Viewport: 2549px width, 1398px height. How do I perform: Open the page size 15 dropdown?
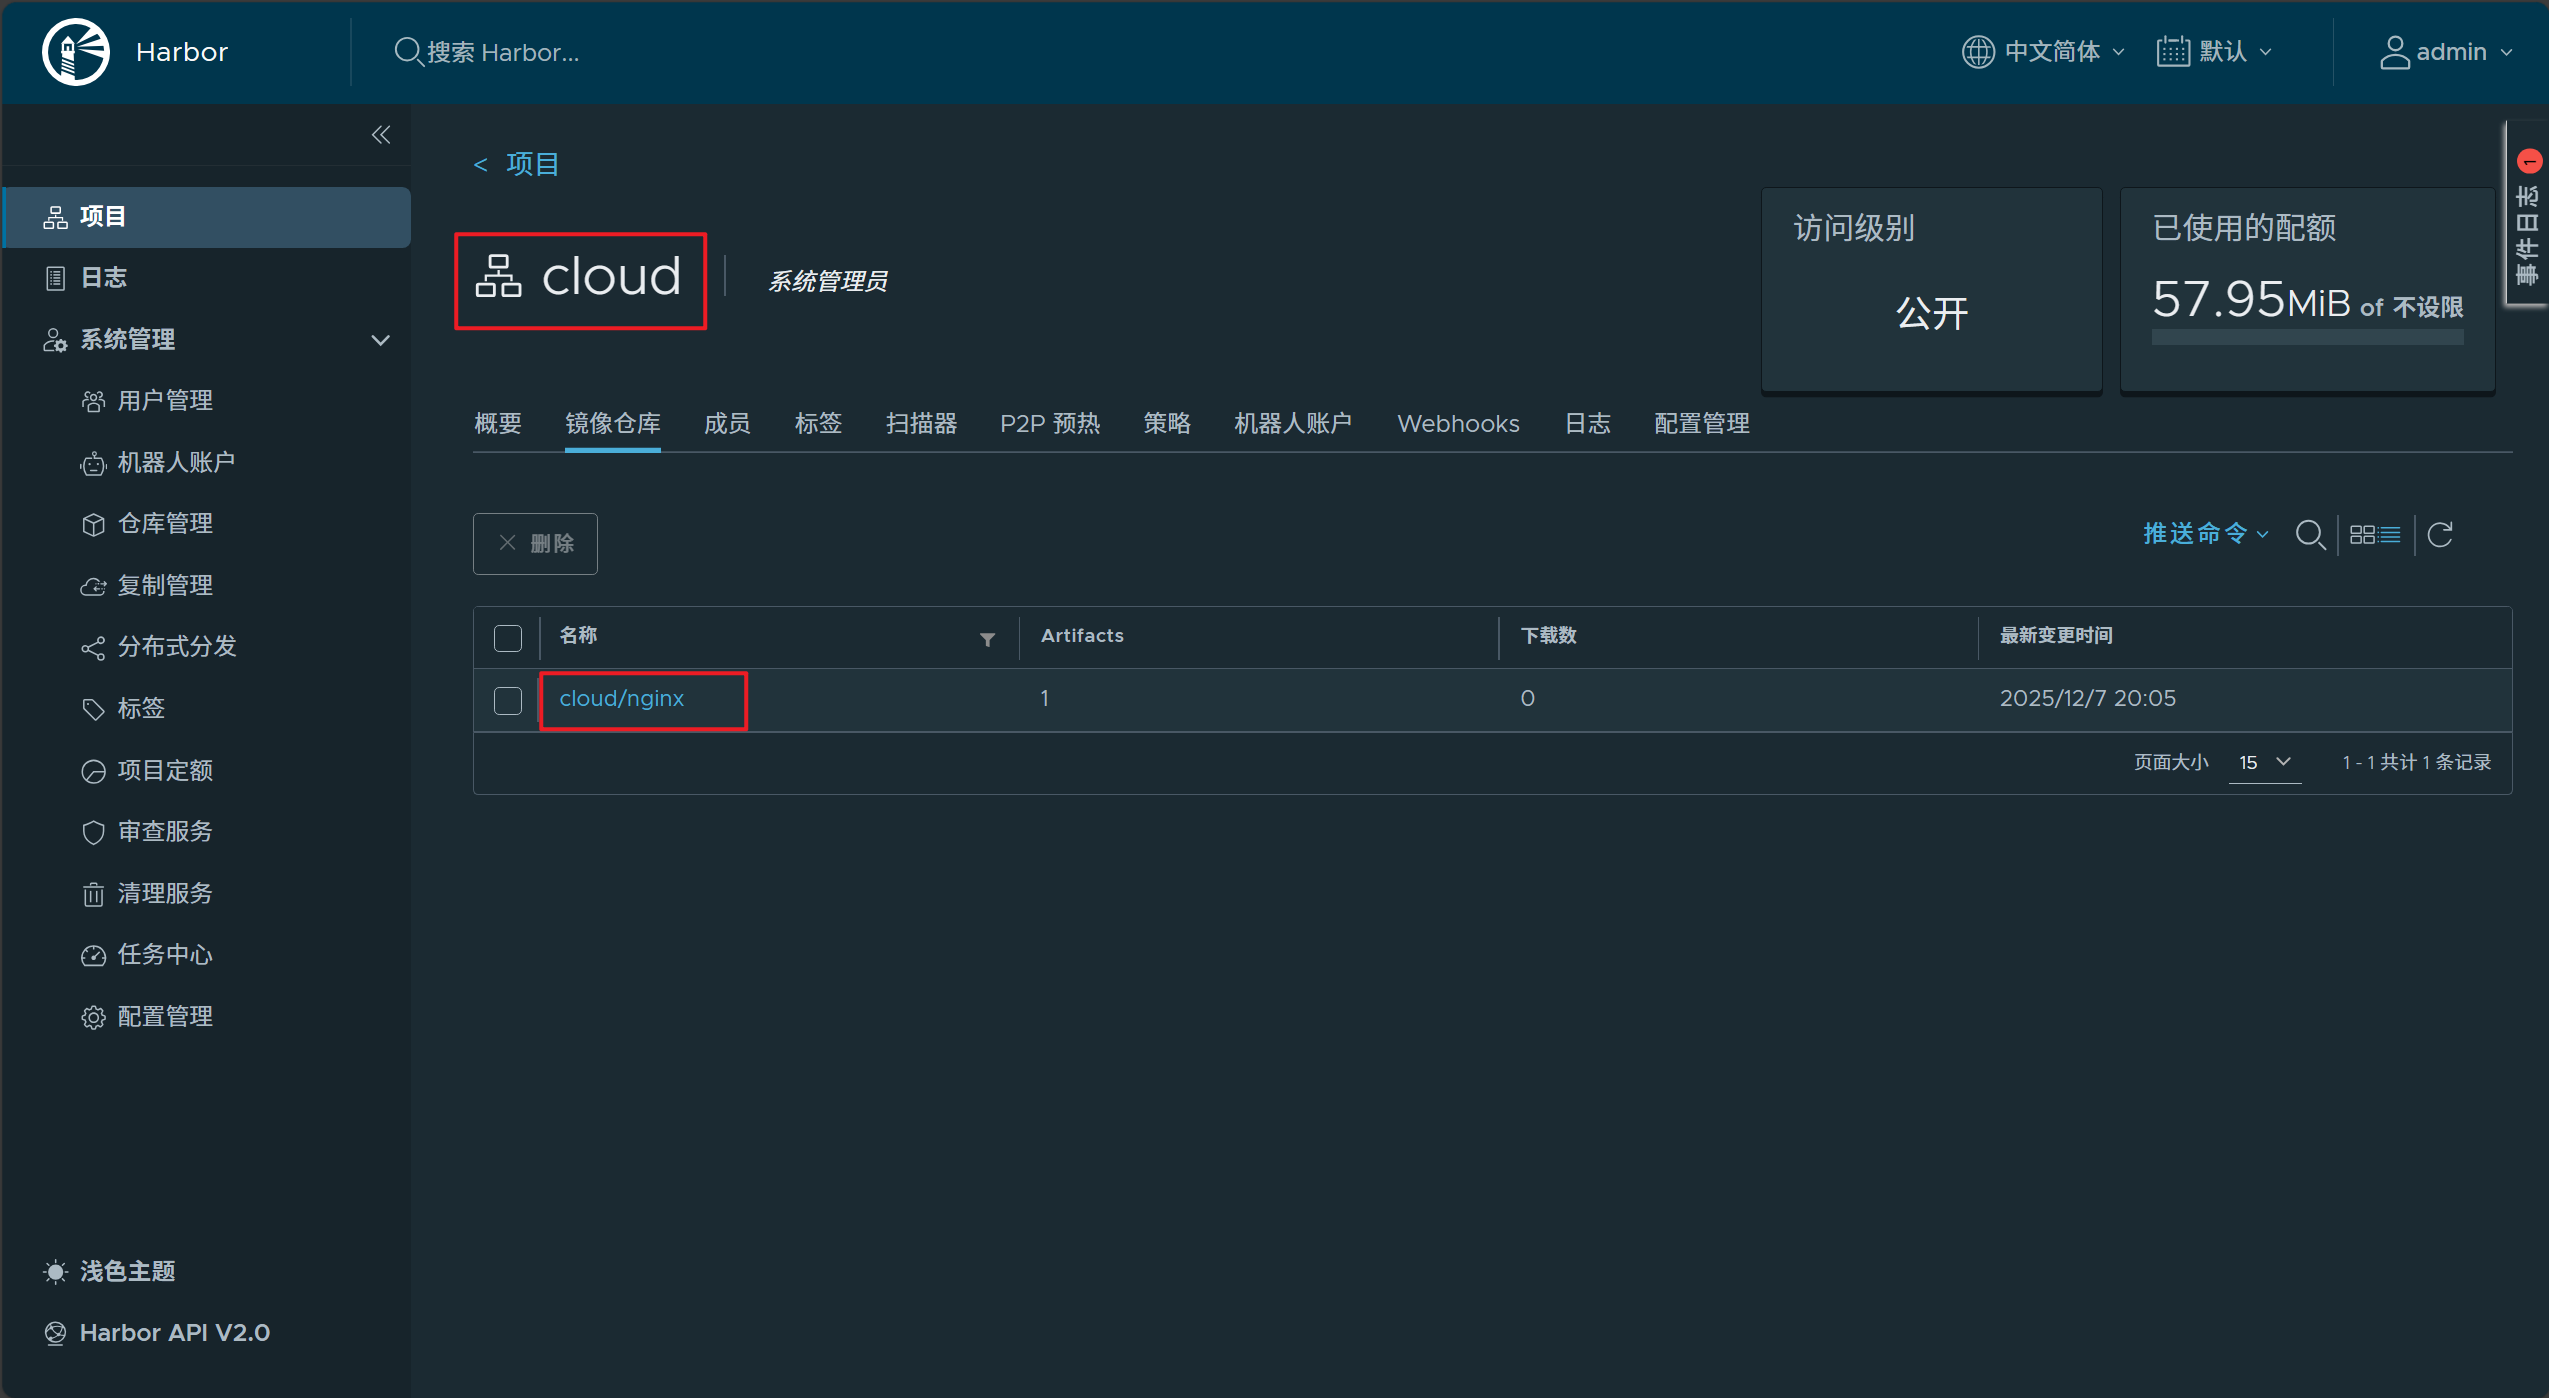click(2264, 762)
